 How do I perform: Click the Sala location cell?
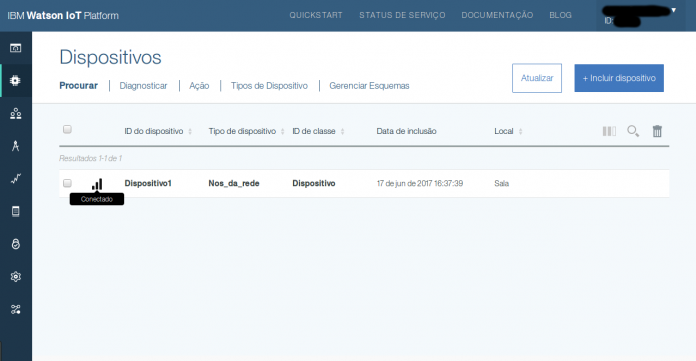(x=502, y=183)
